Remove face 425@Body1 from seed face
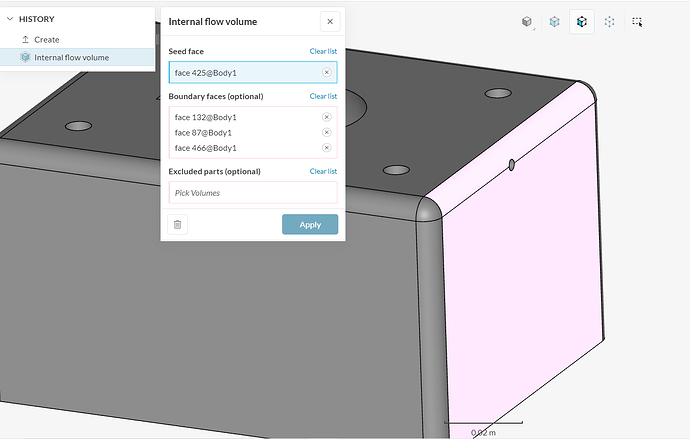The image size is (690, 439). point(327,73)
